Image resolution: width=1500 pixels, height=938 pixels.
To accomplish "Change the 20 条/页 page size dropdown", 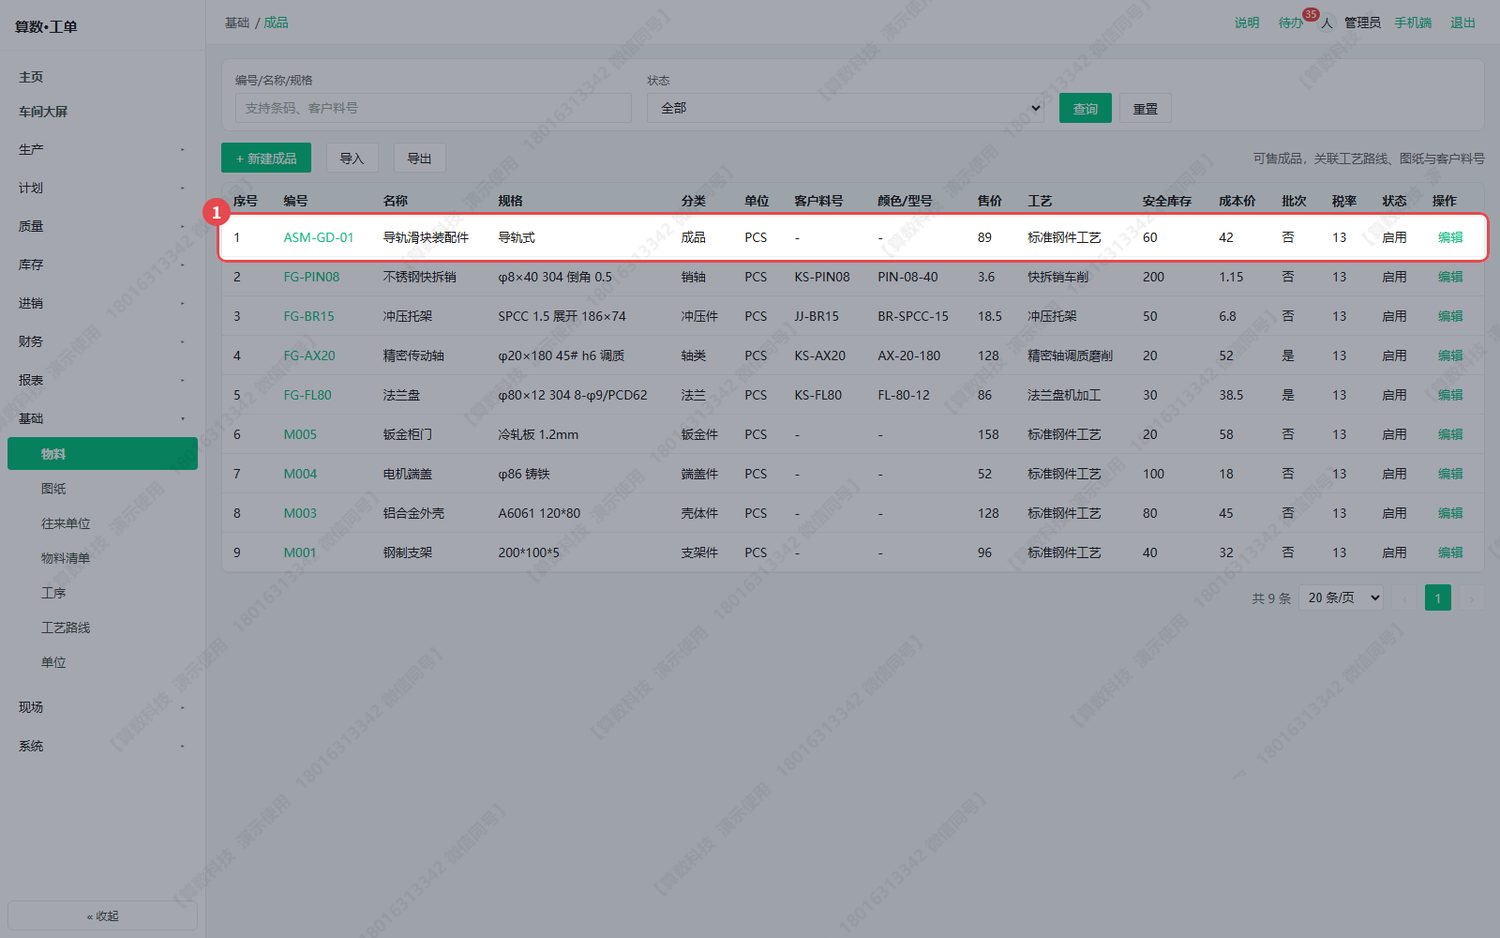I will (1341, 598).
